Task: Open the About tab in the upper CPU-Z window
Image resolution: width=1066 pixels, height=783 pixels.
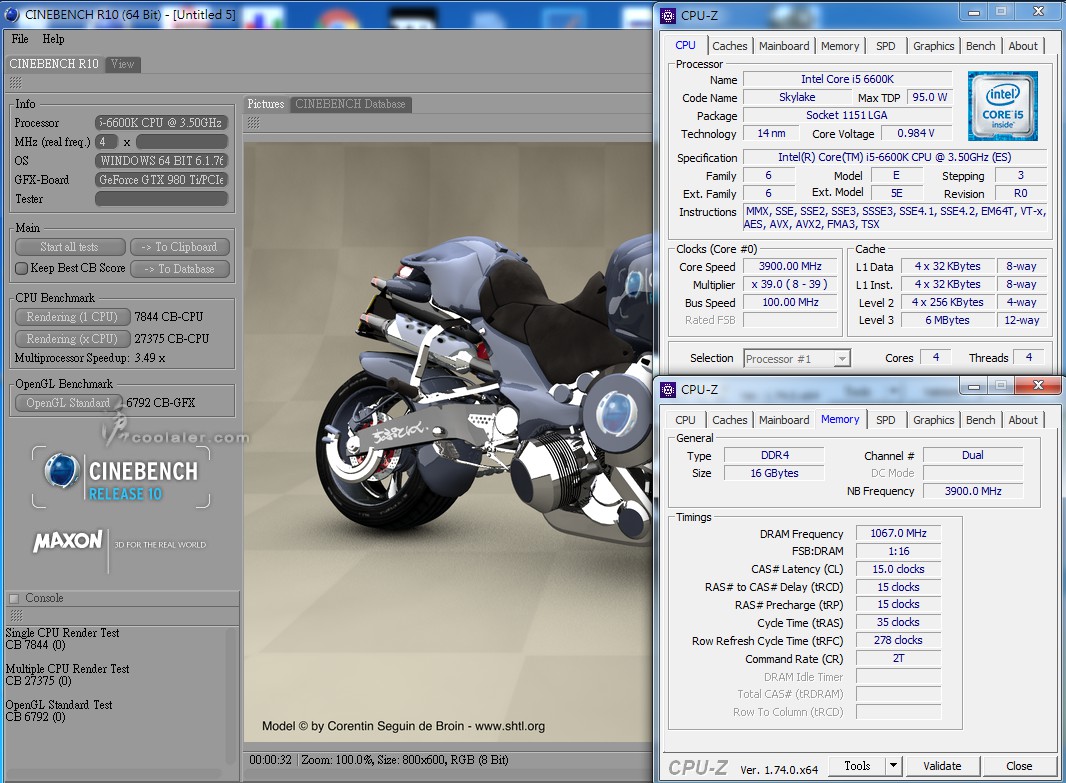Action: pos(1022,46)
